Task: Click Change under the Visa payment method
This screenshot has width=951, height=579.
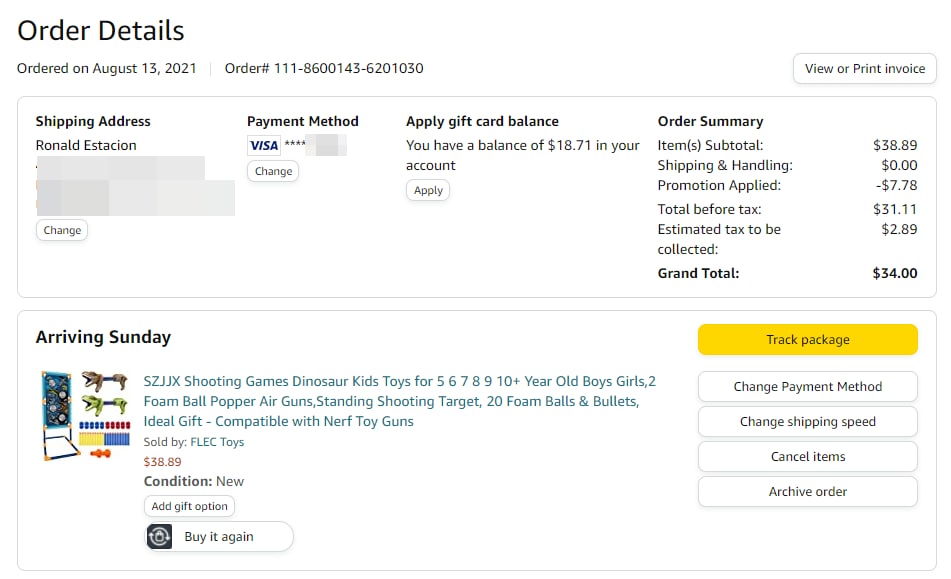Action: click(273, 171)
